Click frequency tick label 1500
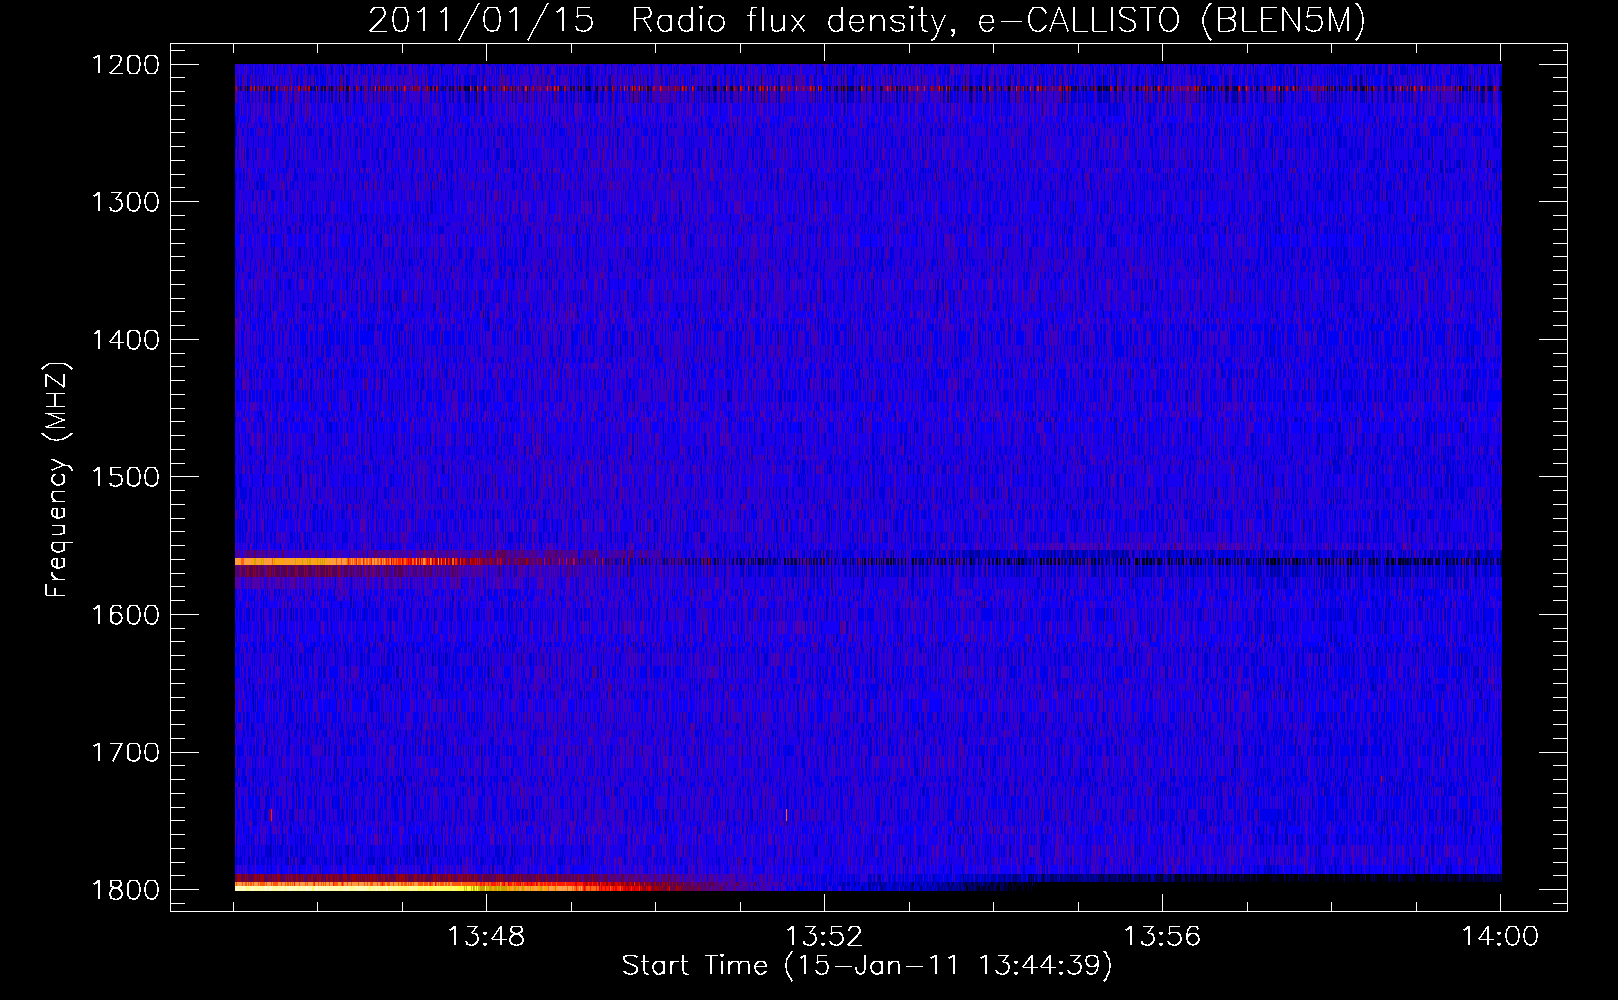1618x1000 pixels. tap(125, 477)
